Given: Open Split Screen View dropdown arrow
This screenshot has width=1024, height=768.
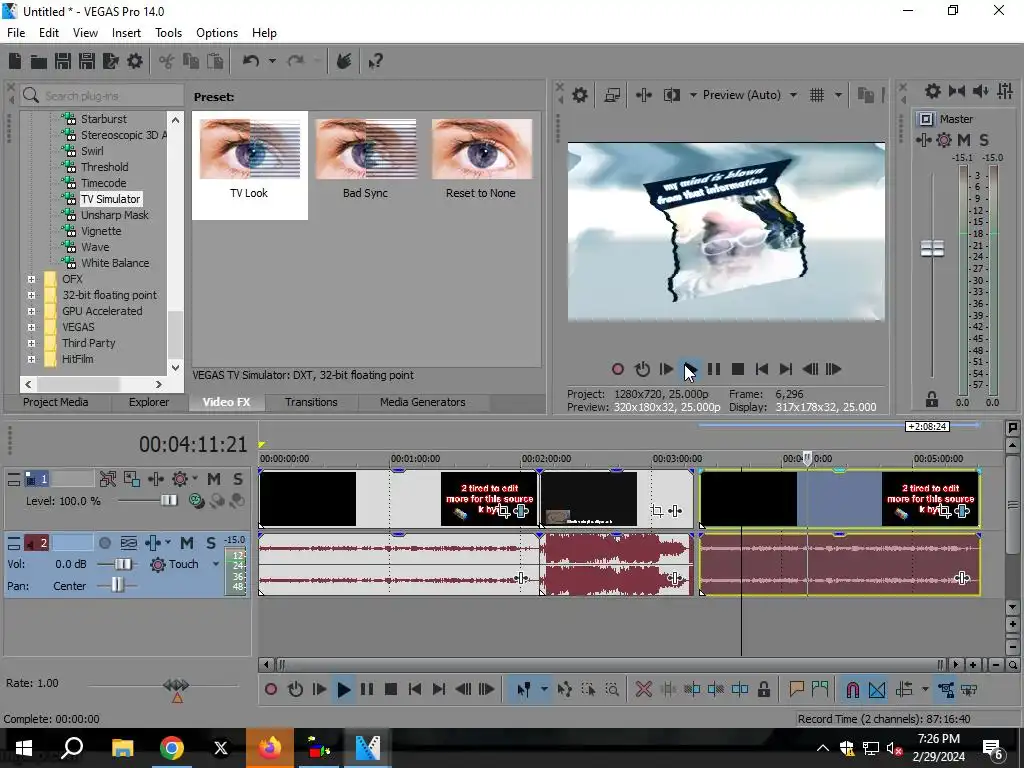Looking at the screenshot, I should 693,95.
